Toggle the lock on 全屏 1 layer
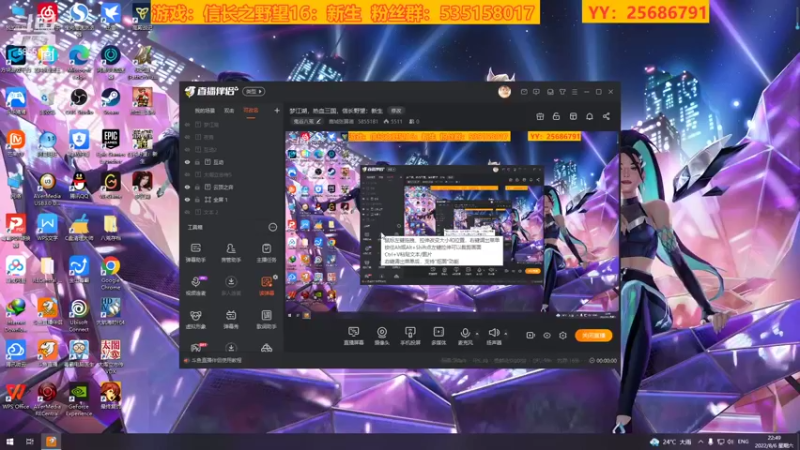Viewport: 800px width, 450px height. coord(197,199)
